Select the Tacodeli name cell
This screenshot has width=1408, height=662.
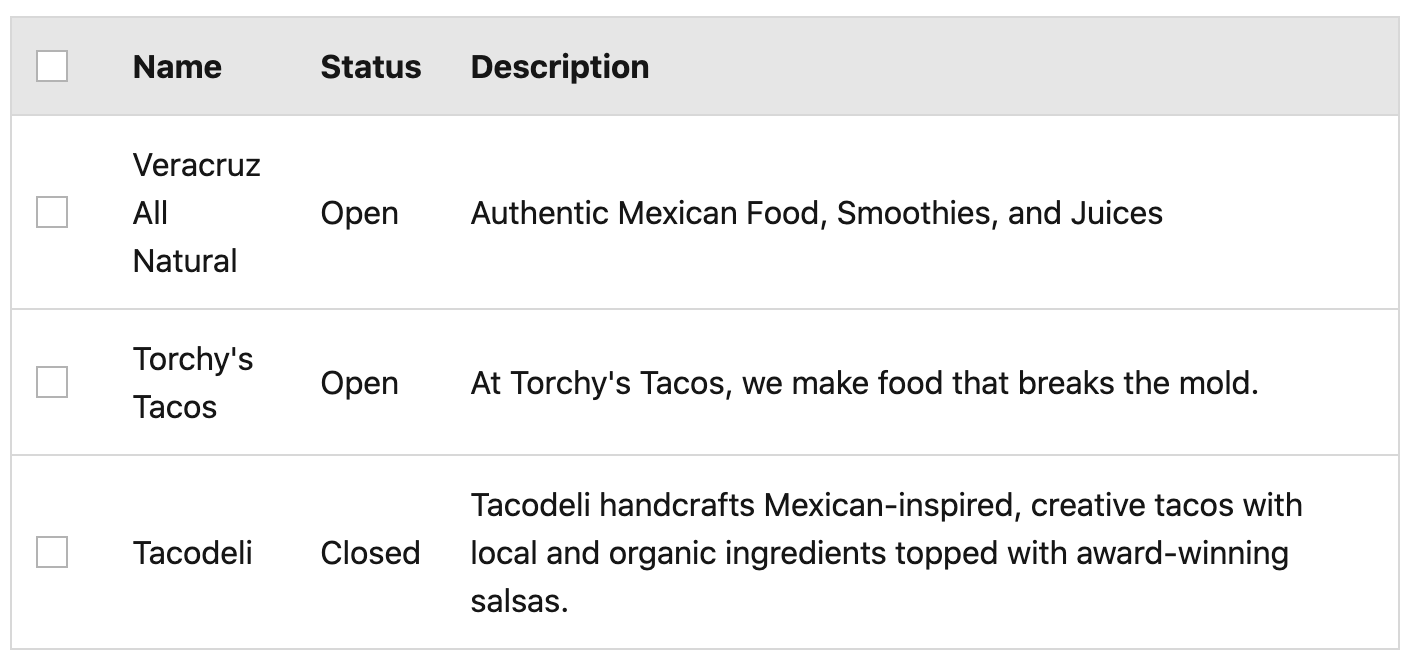[192, 553]
